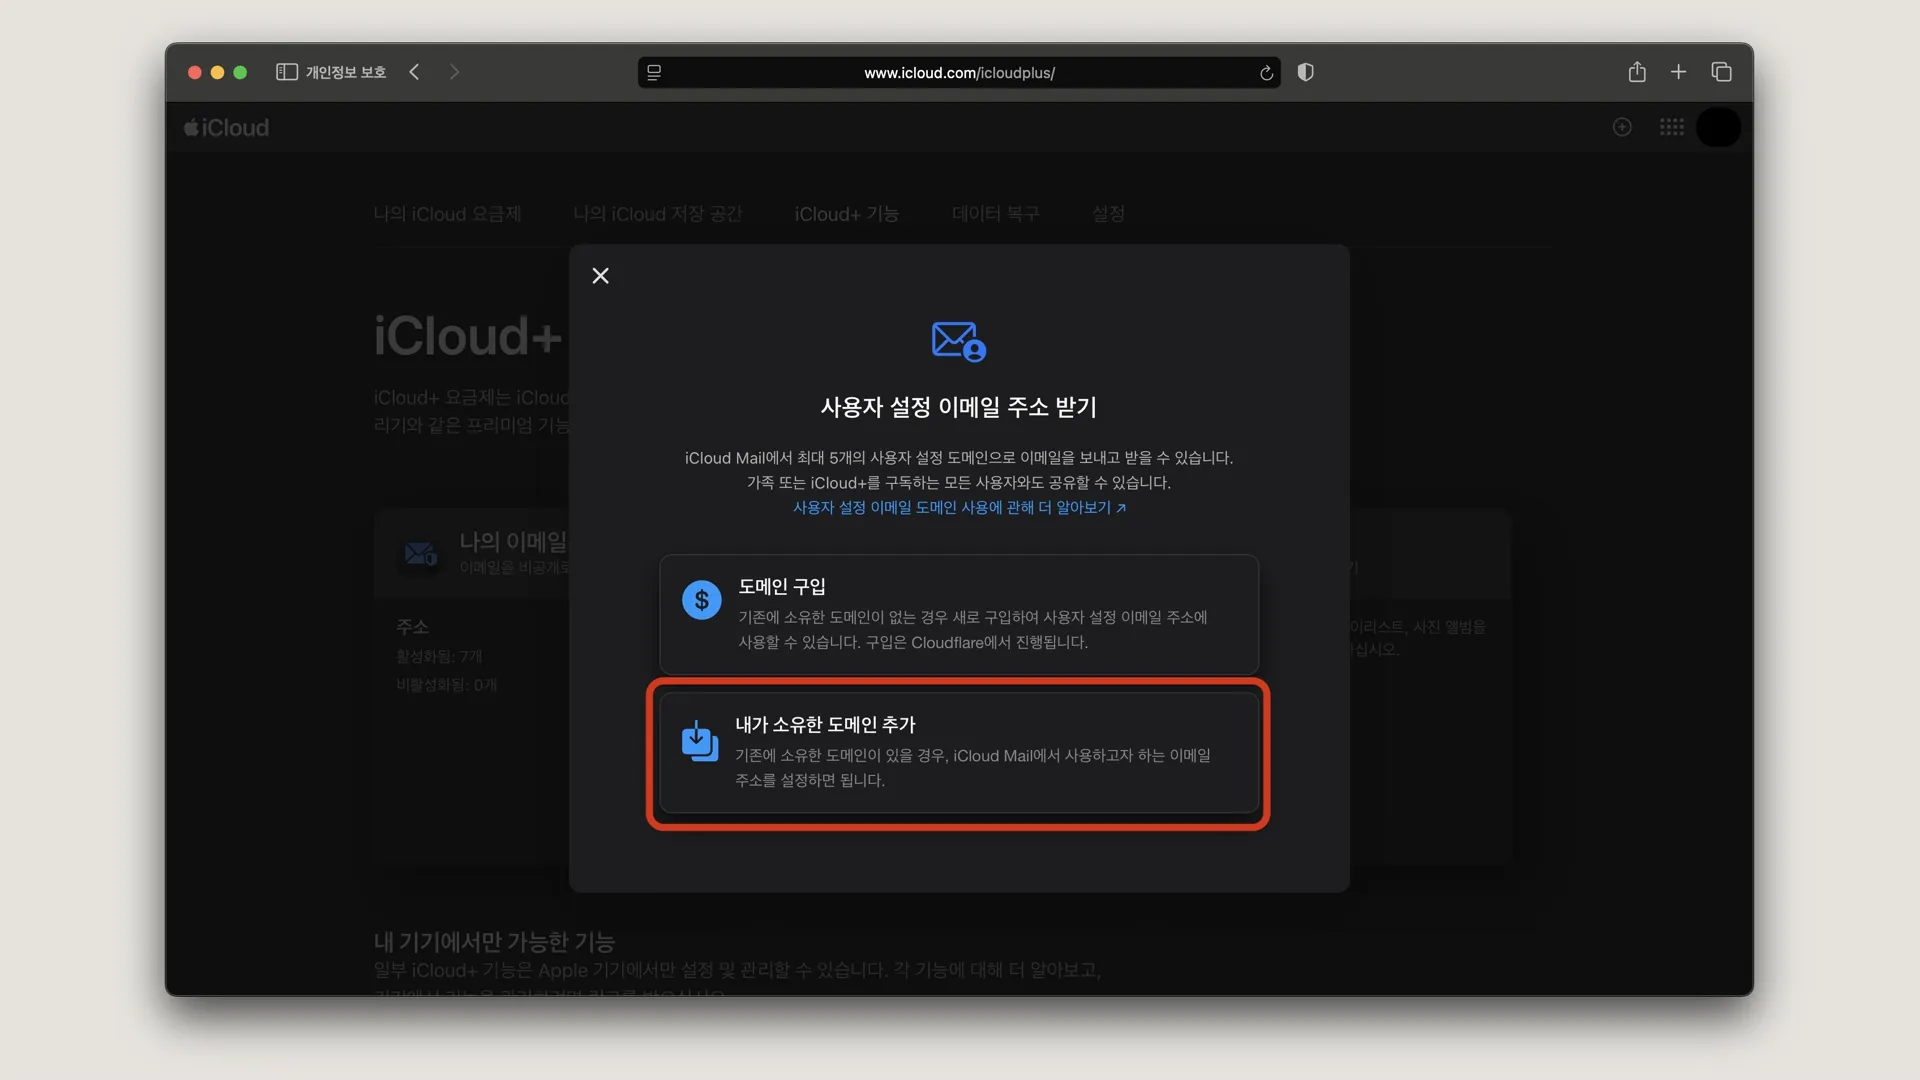Show the tab overview icon
1920x1080 pixels.
tap(1721, 72)
